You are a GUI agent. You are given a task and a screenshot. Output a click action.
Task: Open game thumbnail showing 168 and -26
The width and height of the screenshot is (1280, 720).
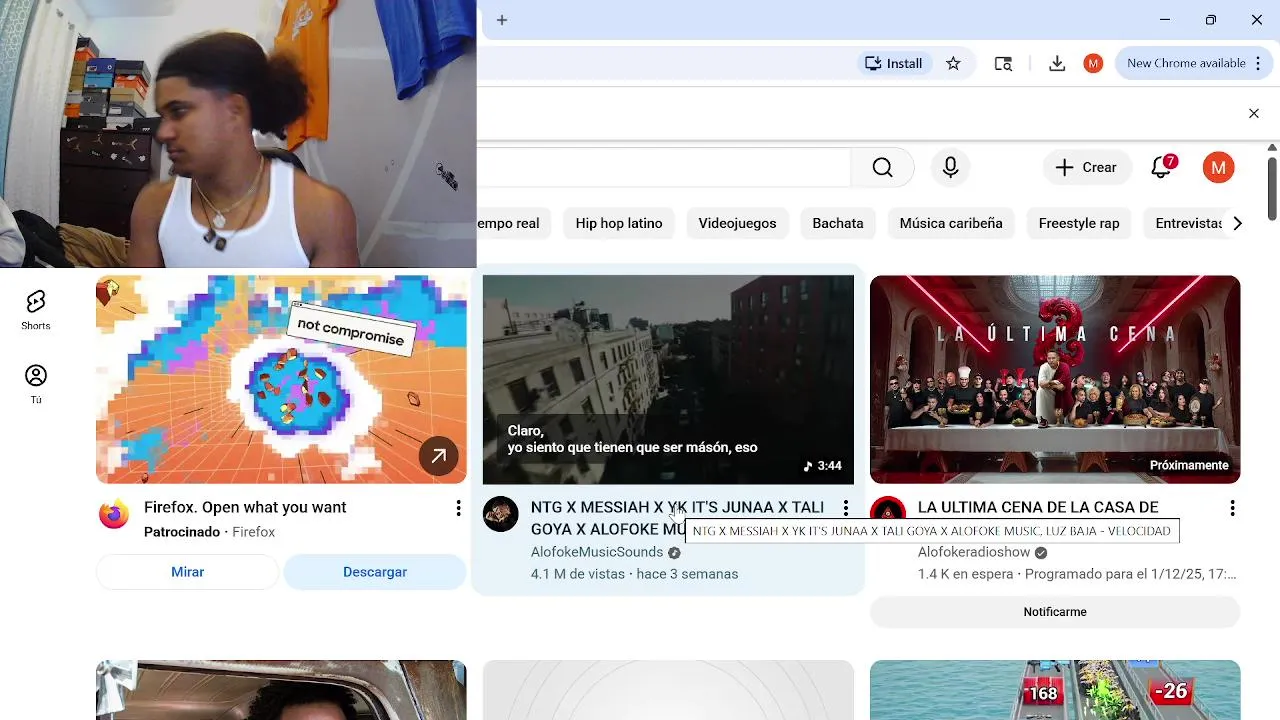point(1055,690)
